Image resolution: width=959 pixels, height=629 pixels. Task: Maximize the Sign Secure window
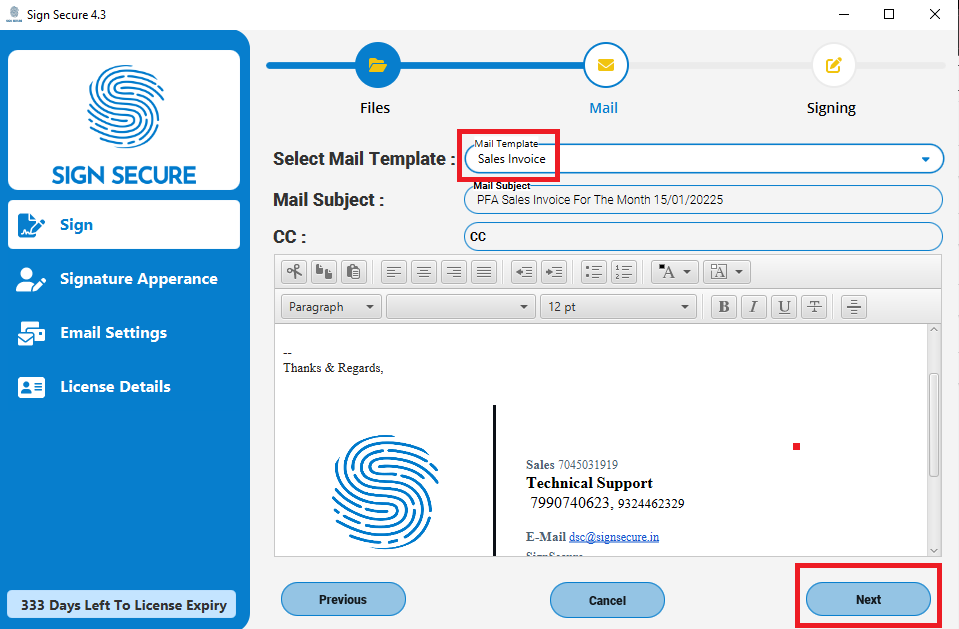click(889, 14)
